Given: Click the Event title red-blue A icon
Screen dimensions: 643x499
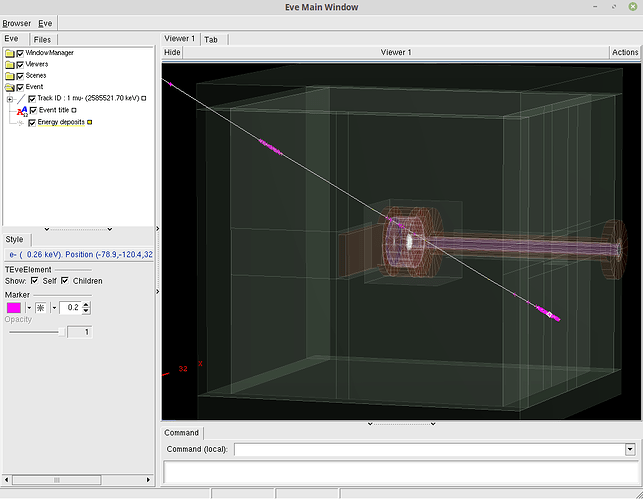Looking at the screenshot, I should point(22,111).
